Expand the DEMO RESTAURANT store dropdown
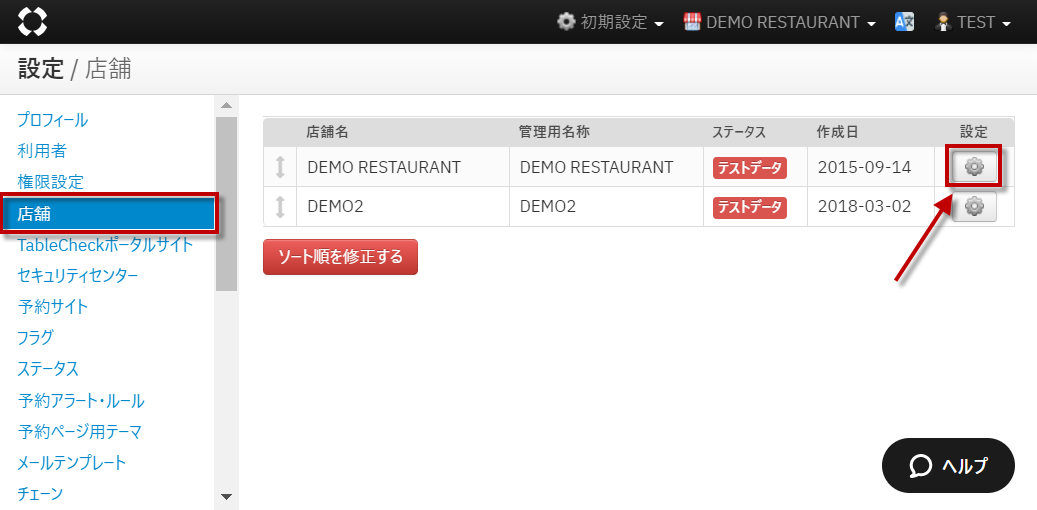The image size is (1037, 510). (780, 22)
